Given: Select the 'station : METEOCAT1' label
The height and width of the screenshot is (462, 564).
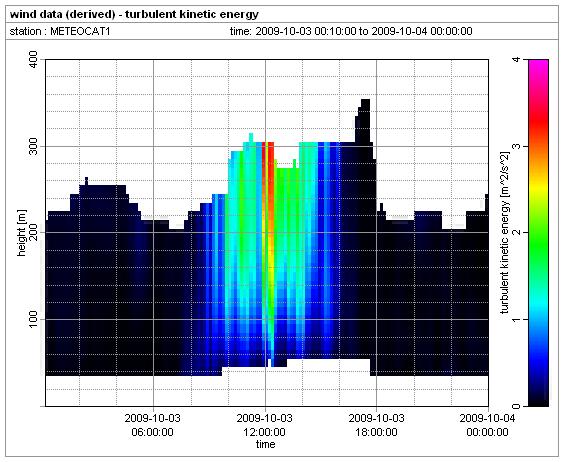Looking at the screenshot, I should click(60, 31).
